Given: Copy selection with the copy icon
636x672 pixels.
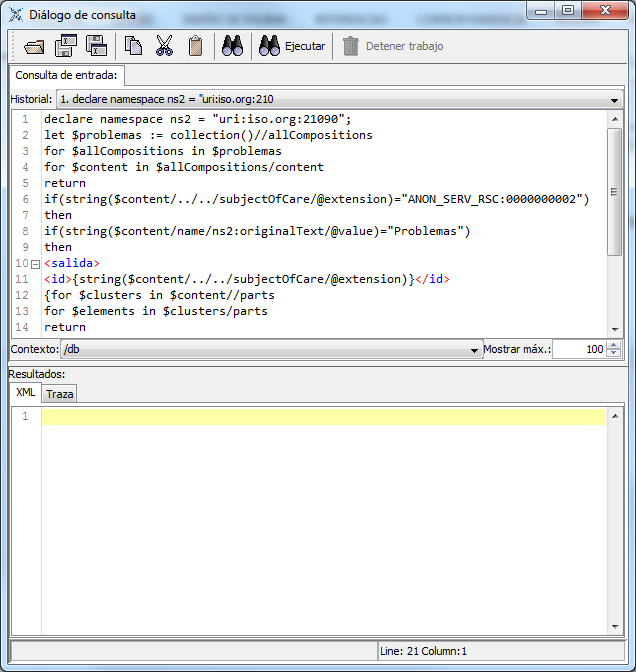Looking at the screenshot, I should (x=133, y=46).
